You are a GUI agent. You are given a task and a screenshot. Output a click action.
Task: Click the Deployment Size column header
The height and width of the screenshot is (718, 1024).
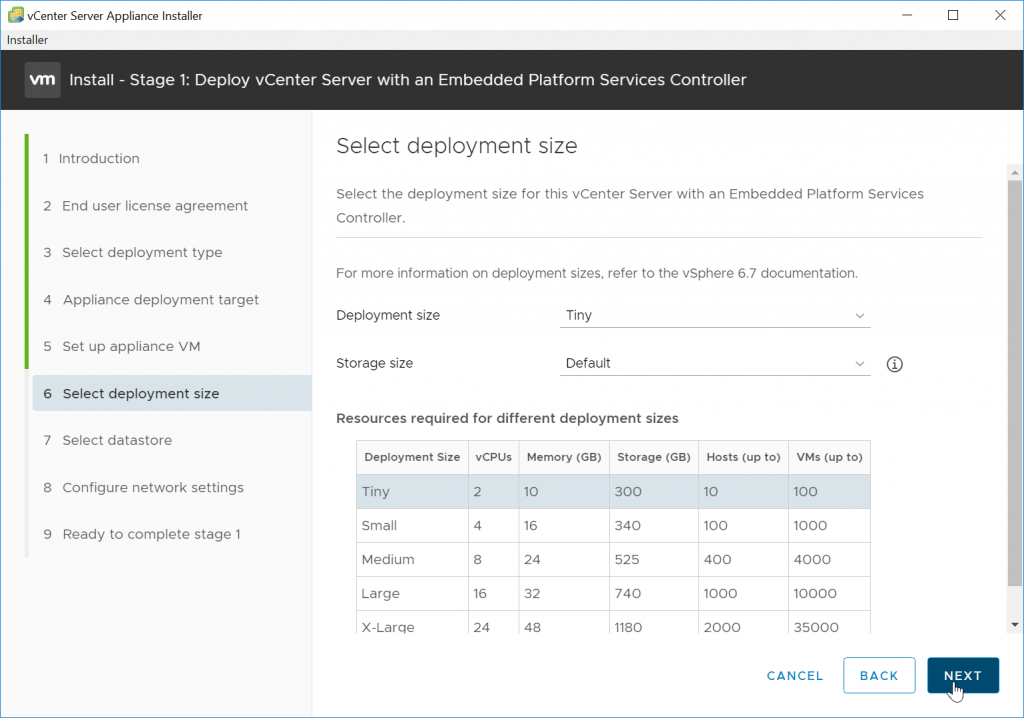point(412,457)
